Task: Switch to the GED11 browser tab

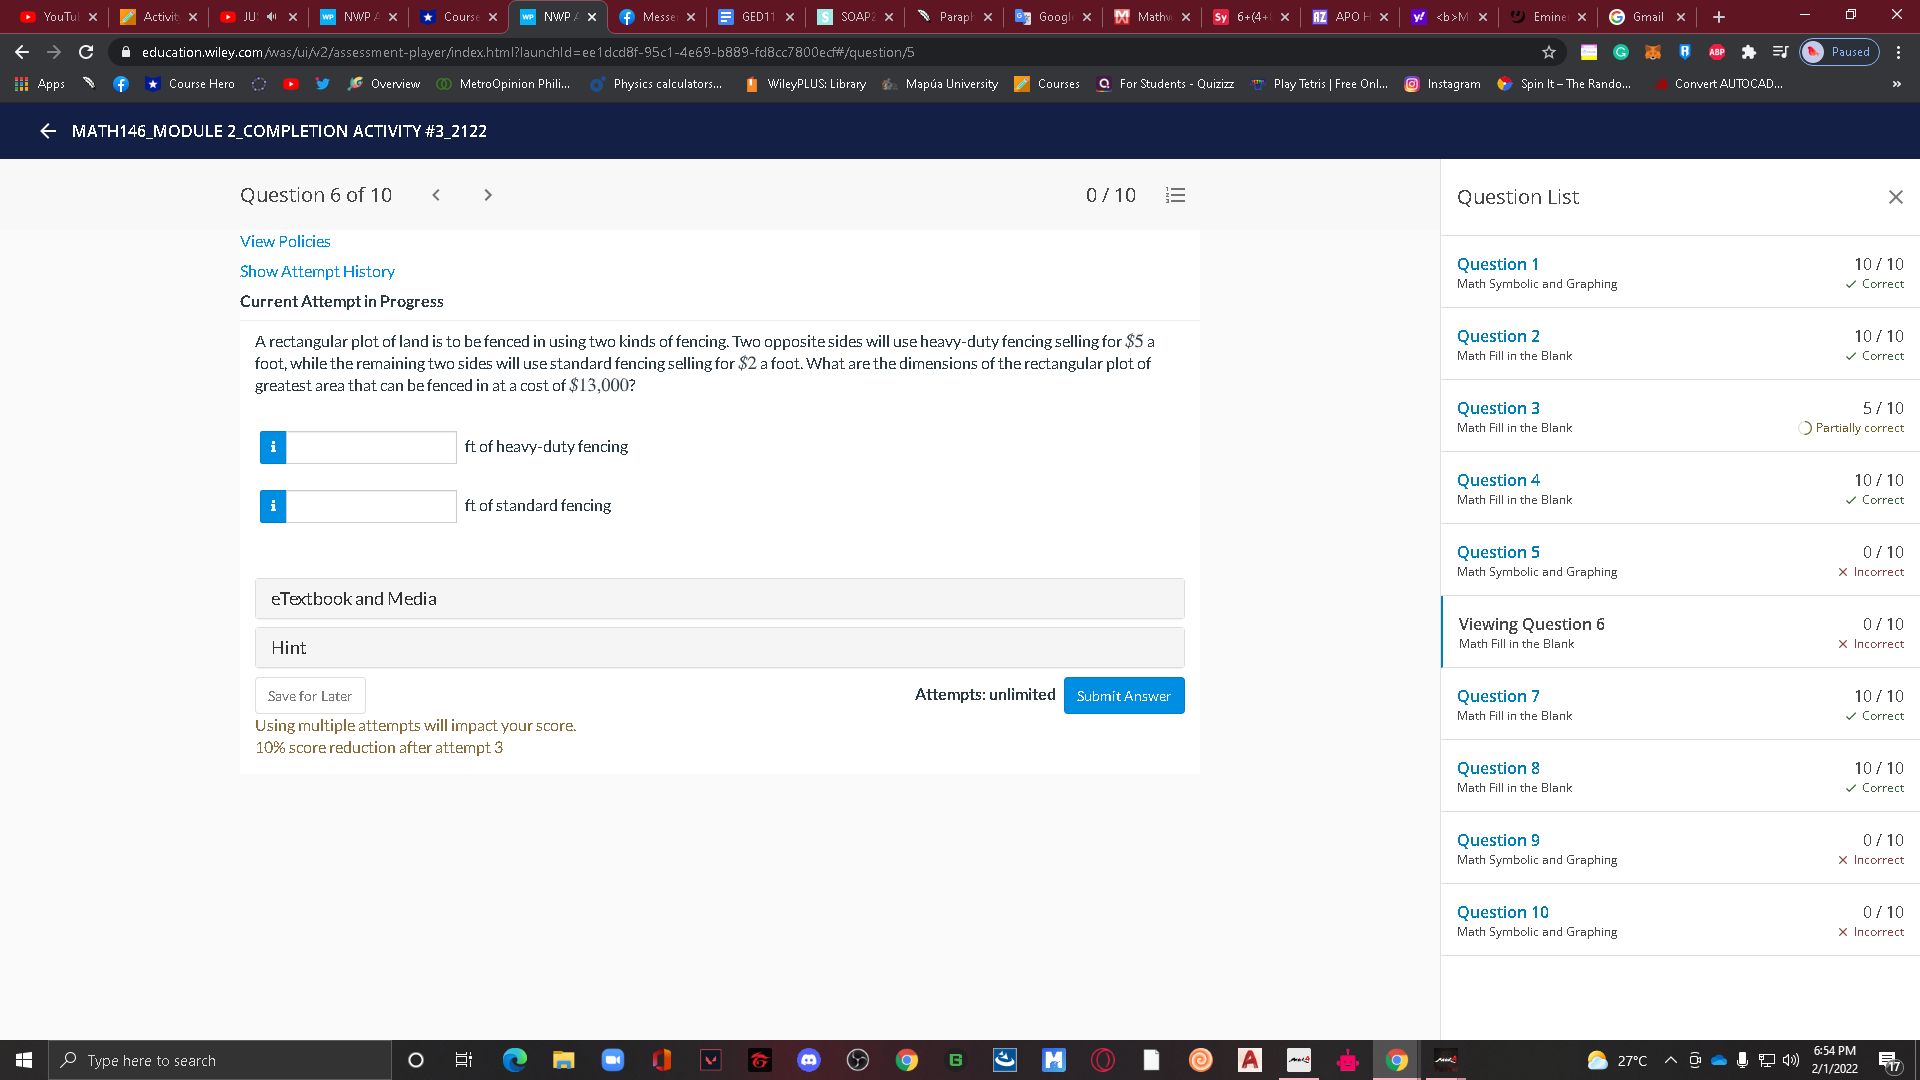Action: coord(755,17)
